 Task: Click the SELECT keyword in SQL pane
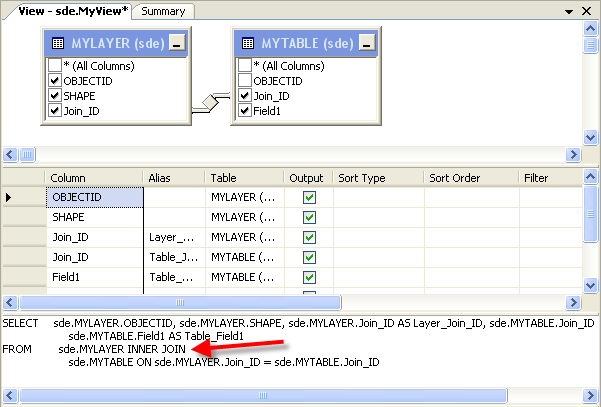coord(20,323)
